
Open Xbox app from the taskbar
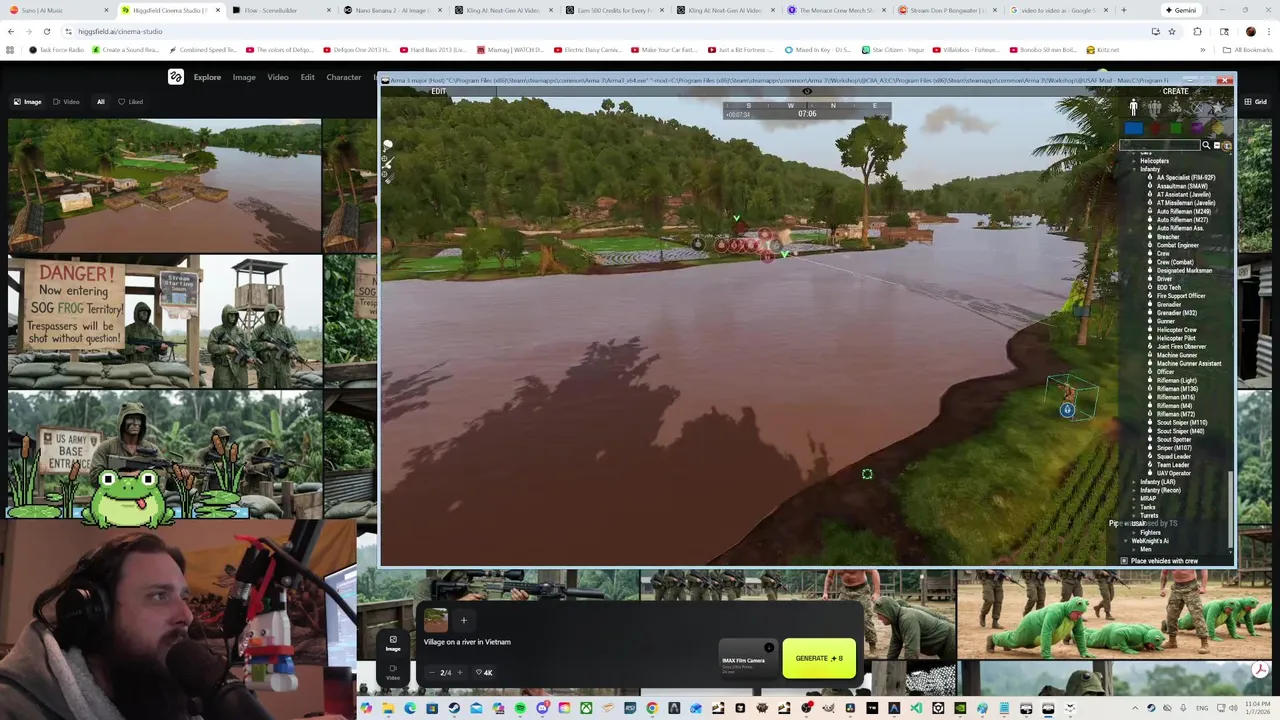[586, 708]
